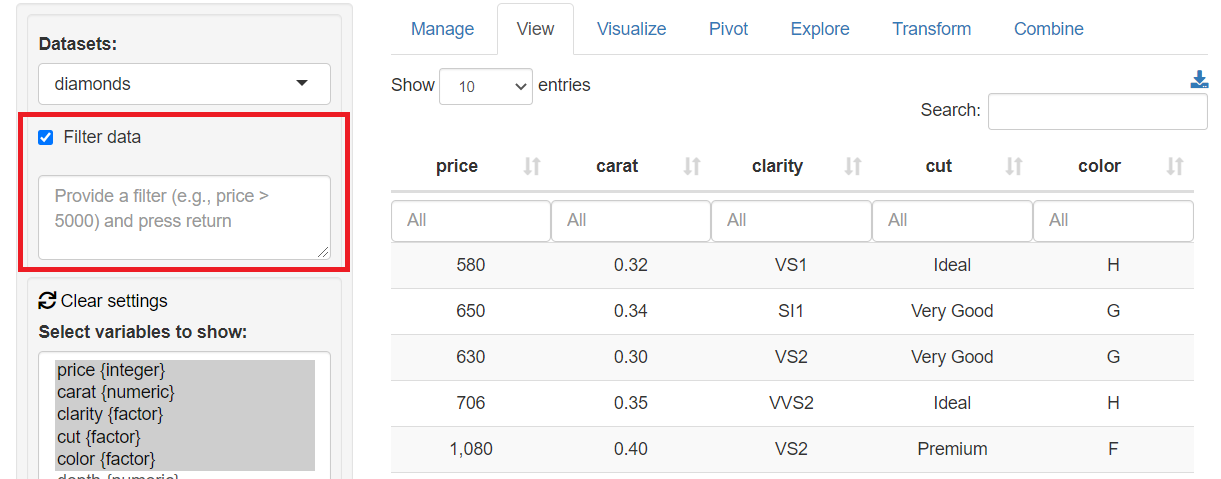Sort table by carat column arrows

pos(692,167)
